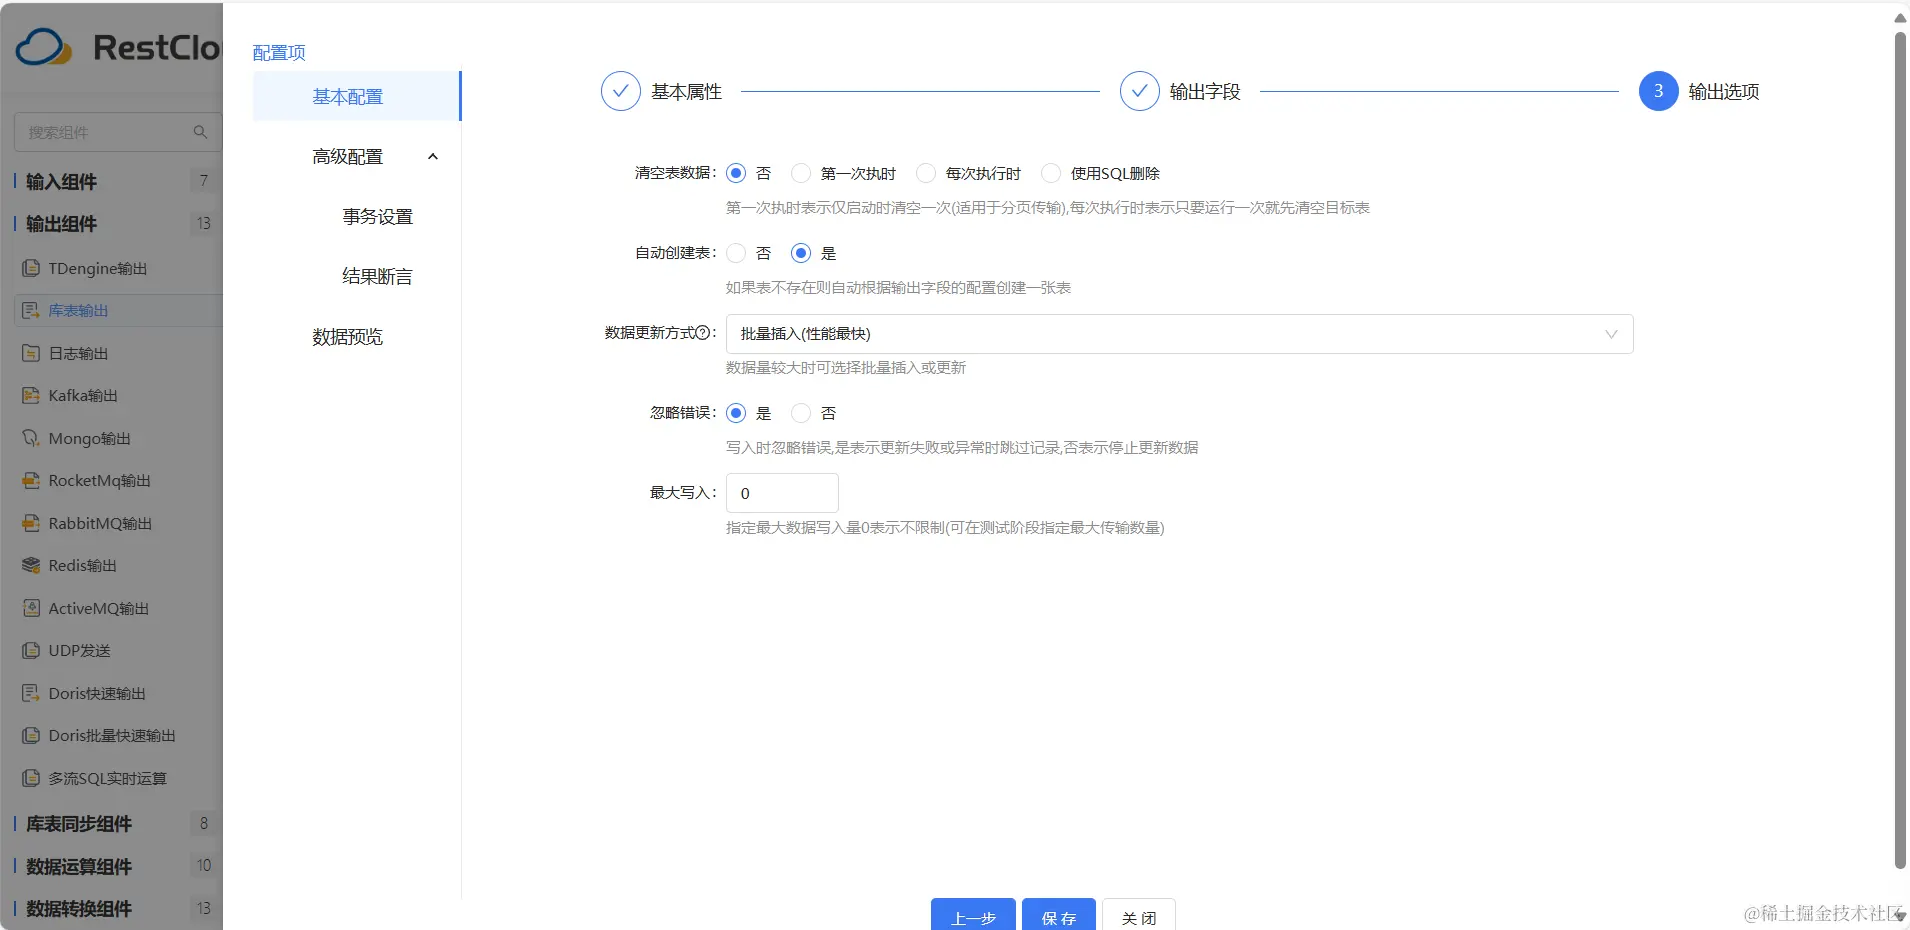
Task: Click the 最大写入 input field
Action: 782,493
